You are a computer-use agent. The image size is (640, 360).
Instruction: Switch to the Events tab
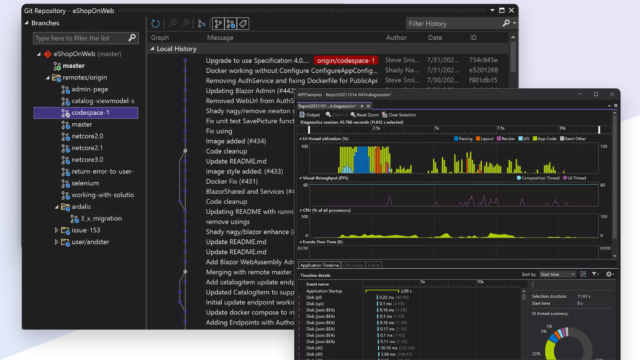click(373, 265)
